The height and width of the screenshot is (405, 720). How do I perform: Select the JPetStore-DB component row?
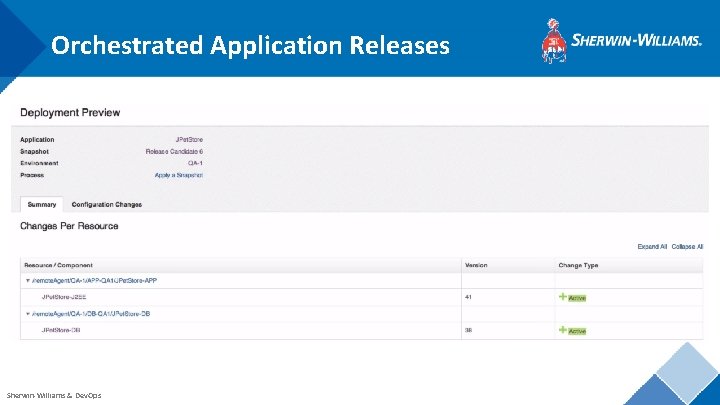coord(362,331)
